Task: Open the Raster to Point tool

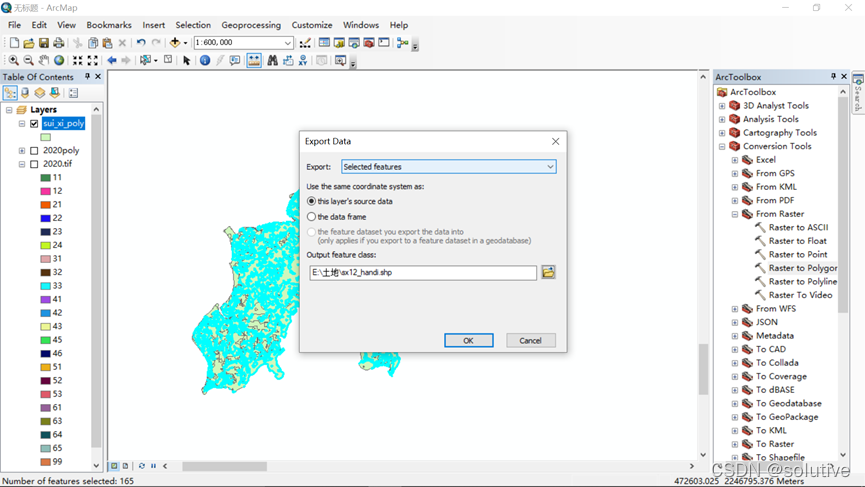Action: [798, 254]
